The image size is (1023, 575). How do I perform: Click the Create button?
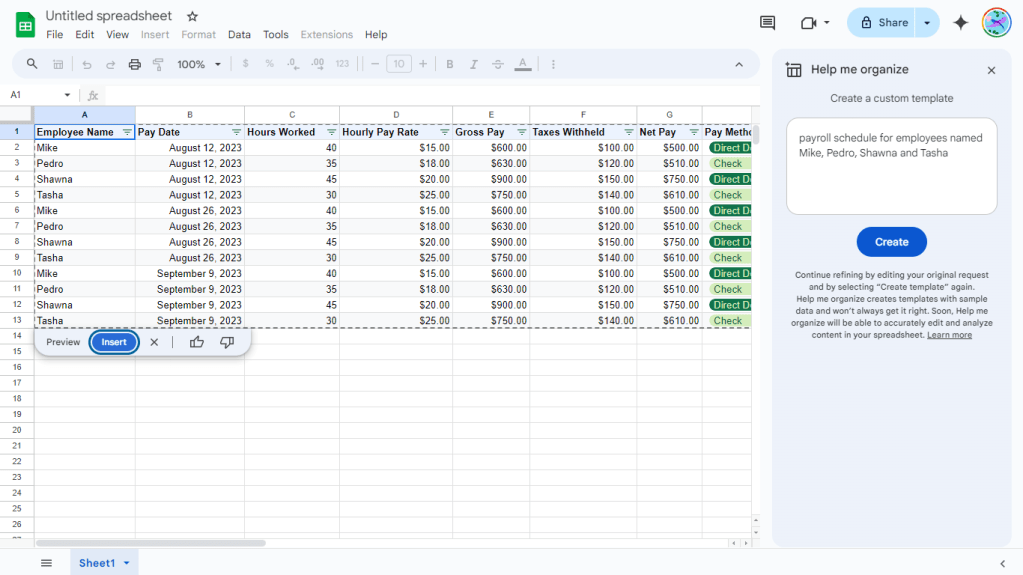(891, 241)
